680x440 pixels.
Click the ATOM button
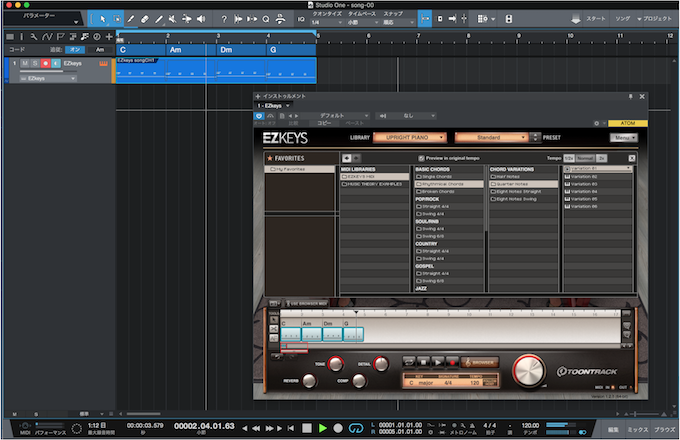point(628,124)
